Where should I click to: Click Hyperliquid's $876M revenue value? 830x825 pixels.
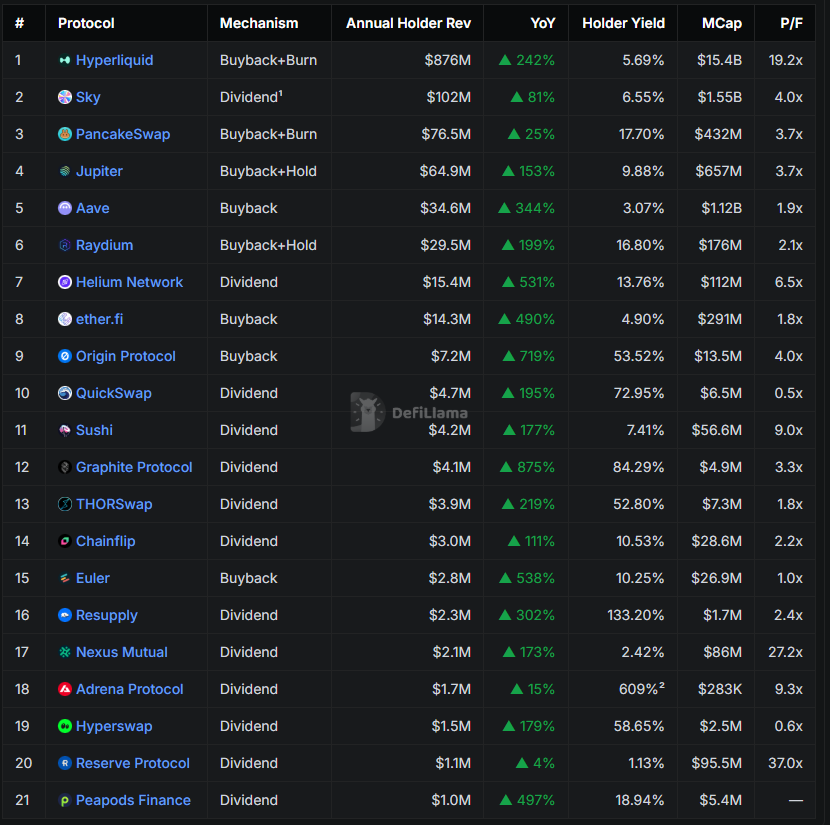point(448,60)
